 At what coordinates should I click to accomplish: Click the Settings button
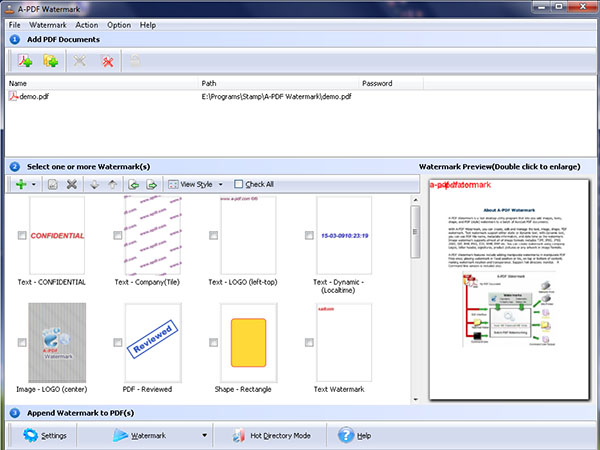click(44, 435)
